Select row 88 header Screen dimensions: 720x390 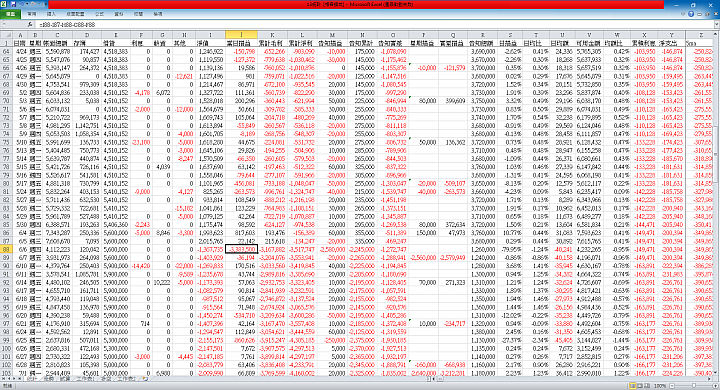pos(6,249)
